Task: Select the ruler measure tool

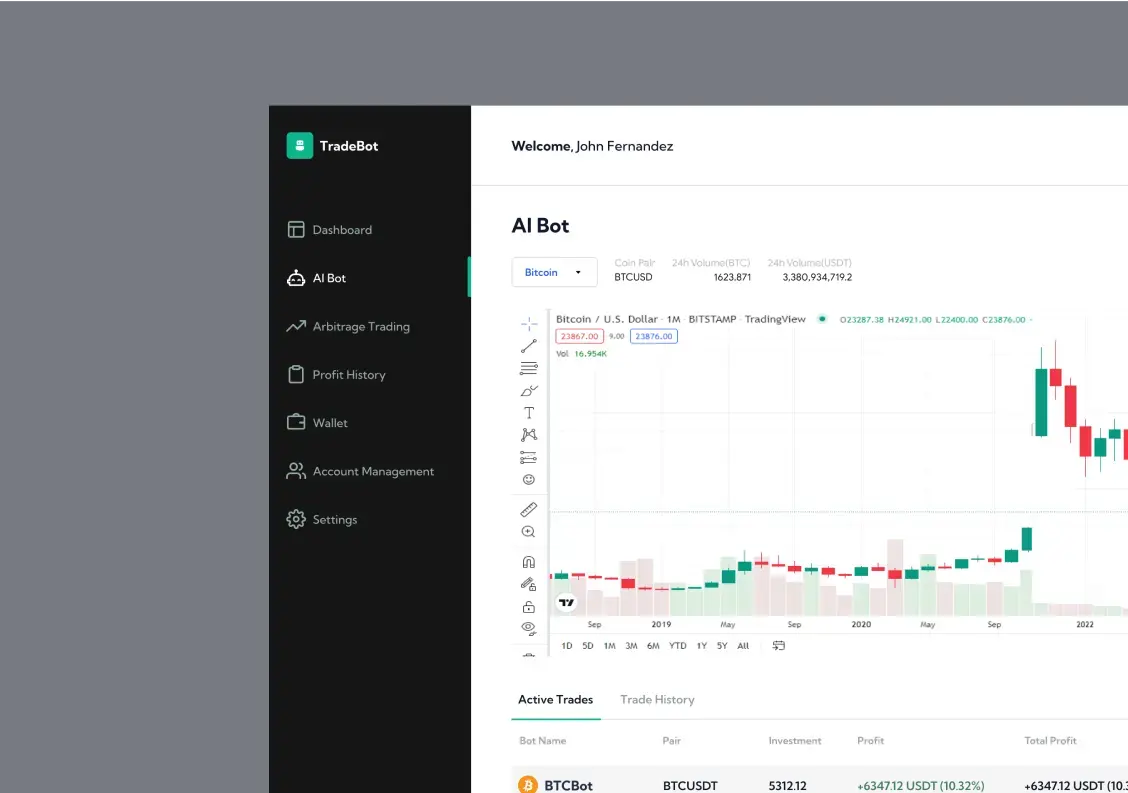Action: (529, 509)
